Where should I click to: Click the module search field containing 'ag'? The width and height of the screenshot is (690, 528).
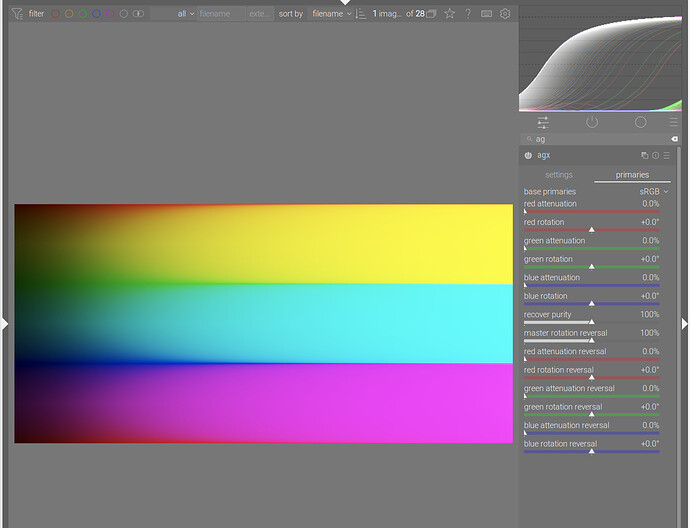(x=598, y=139)
